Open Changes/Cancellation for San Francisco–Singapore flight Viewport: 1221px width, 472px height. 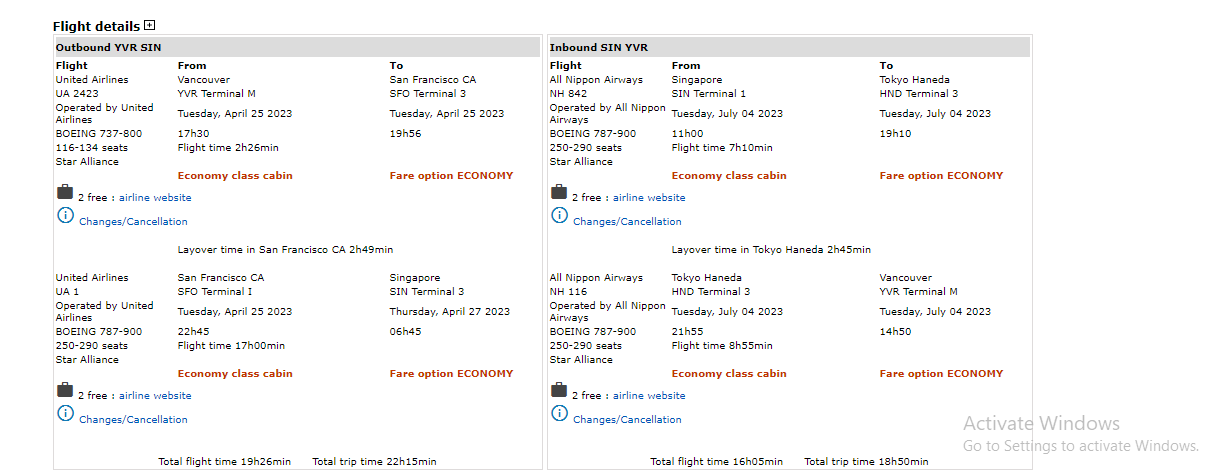133,420
